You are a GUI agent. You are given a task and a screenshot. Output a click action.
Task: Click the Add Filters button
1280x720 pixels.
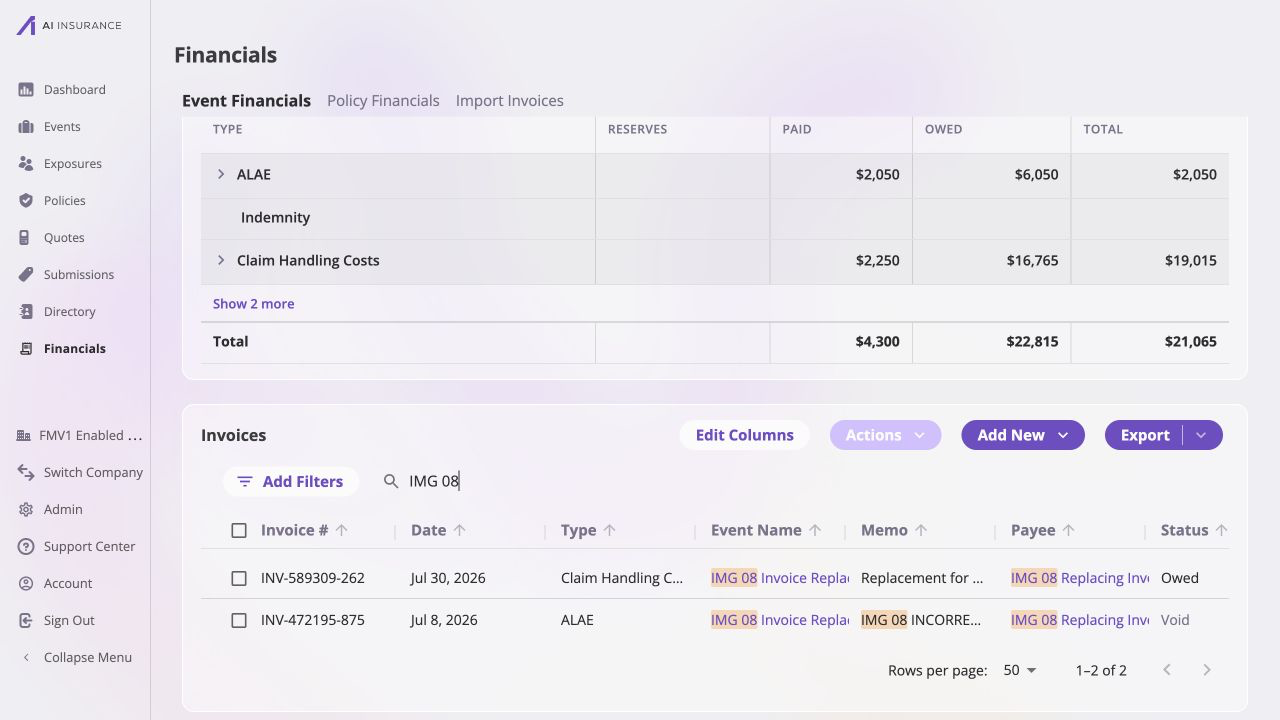pos(290,482)
